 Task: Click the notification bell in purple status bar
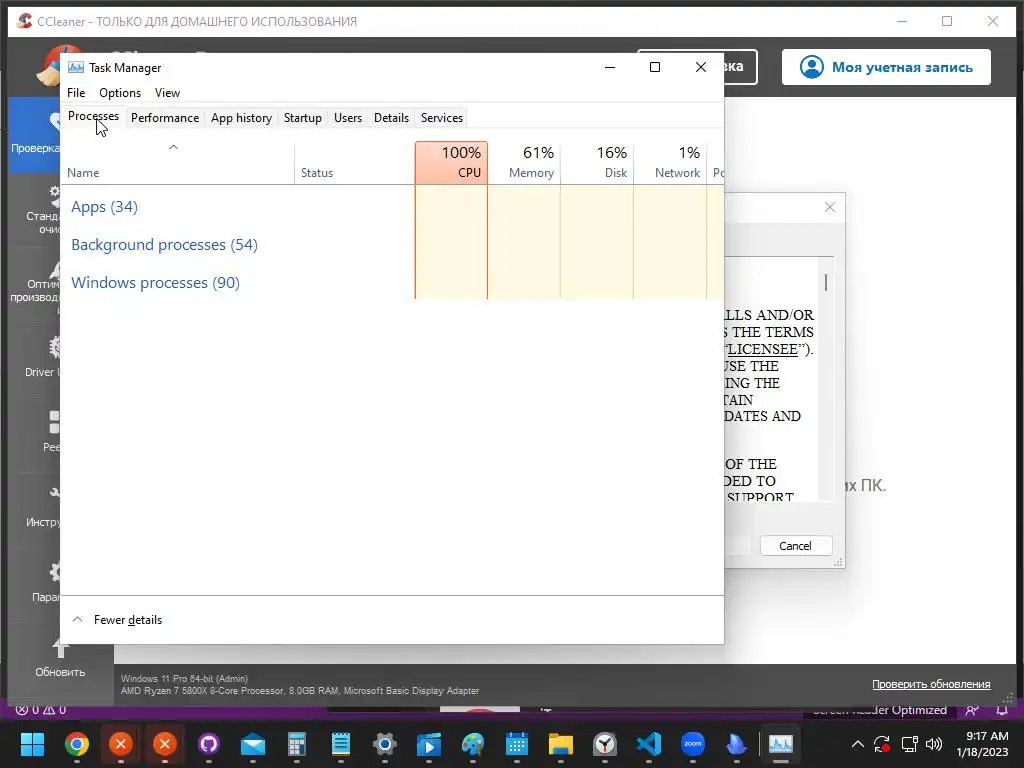tap(1002, 710)
